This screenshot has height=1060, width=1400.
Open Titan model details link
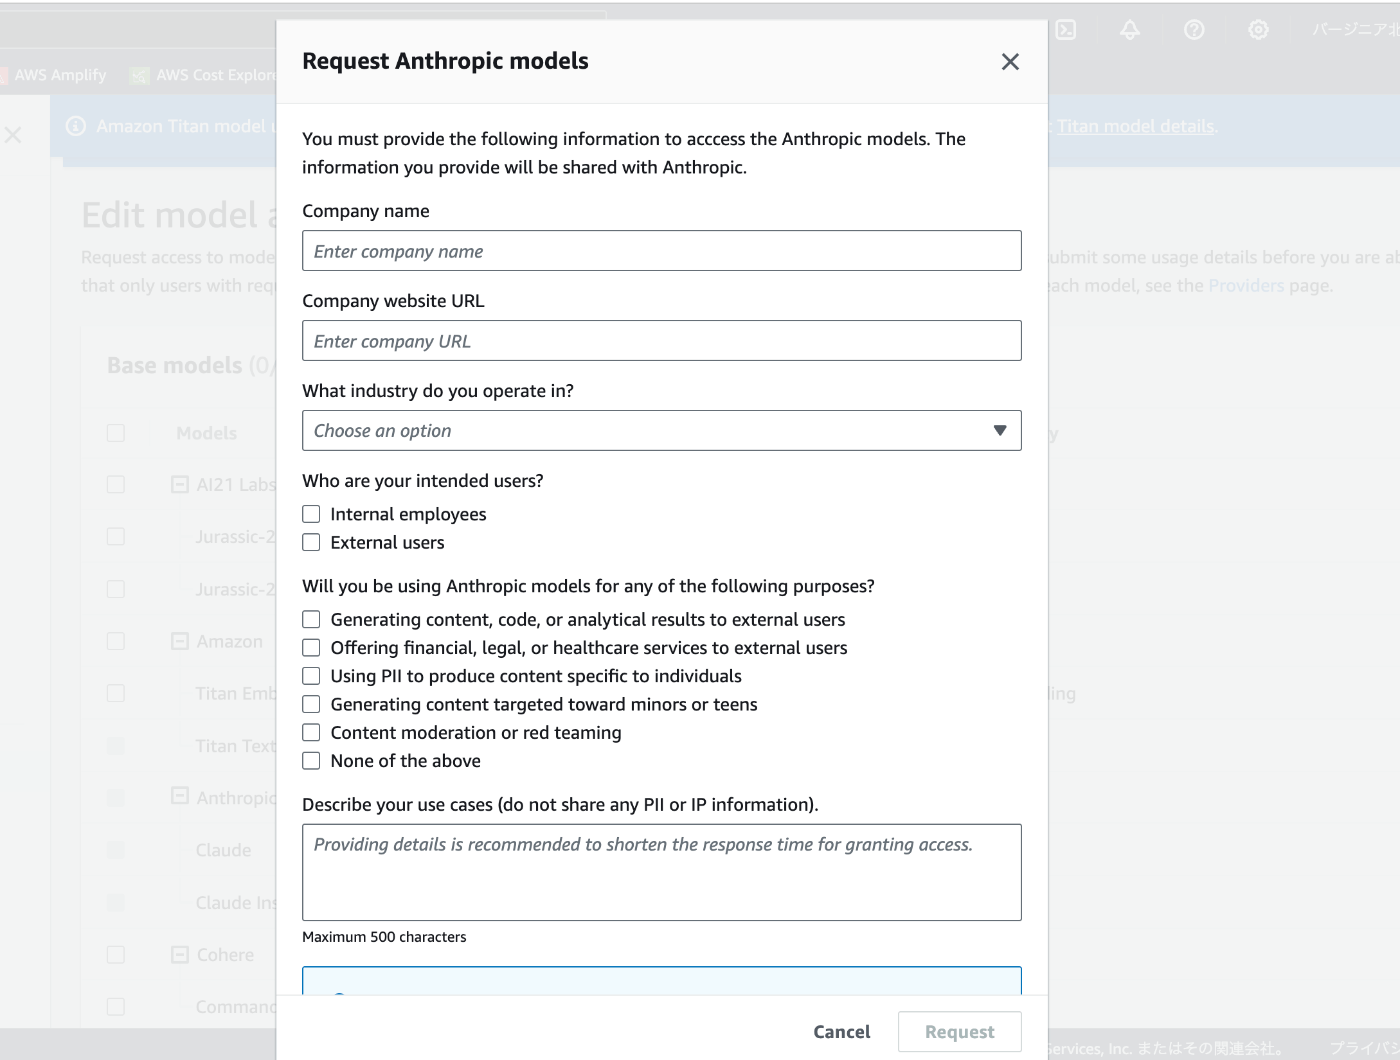[1136, 126]
